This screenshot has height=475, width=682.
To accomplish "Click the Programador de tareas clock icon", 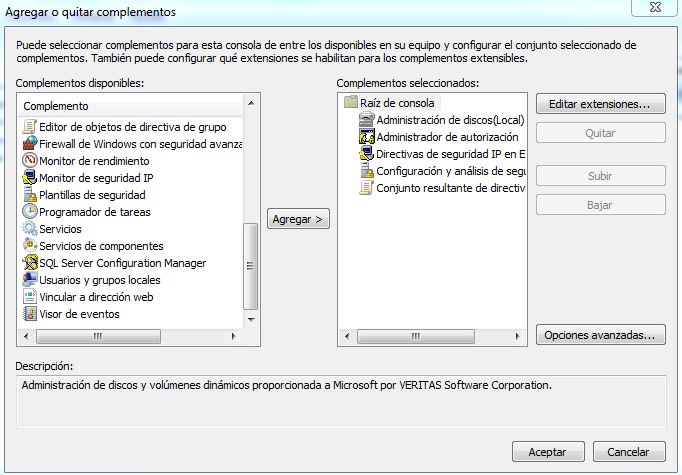I will click(30, 211).
